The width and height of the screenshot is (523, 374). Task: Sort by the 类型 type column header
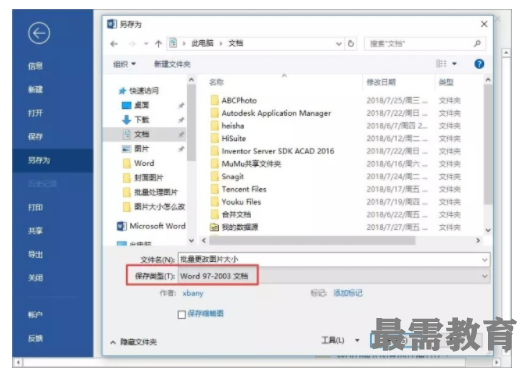click(x=446, y=82)
